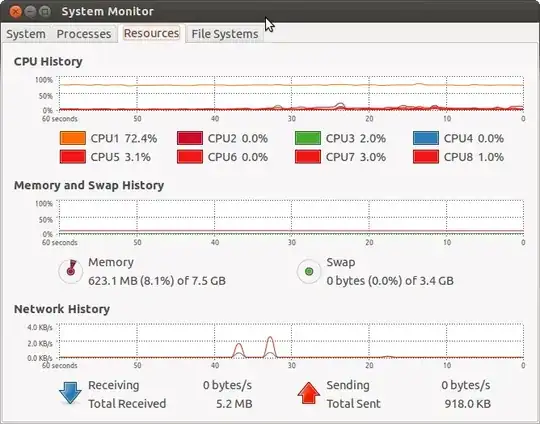The image size is (540, 424).
Task: Click the CPU8 1.0% label
Action: click(474, 157)
